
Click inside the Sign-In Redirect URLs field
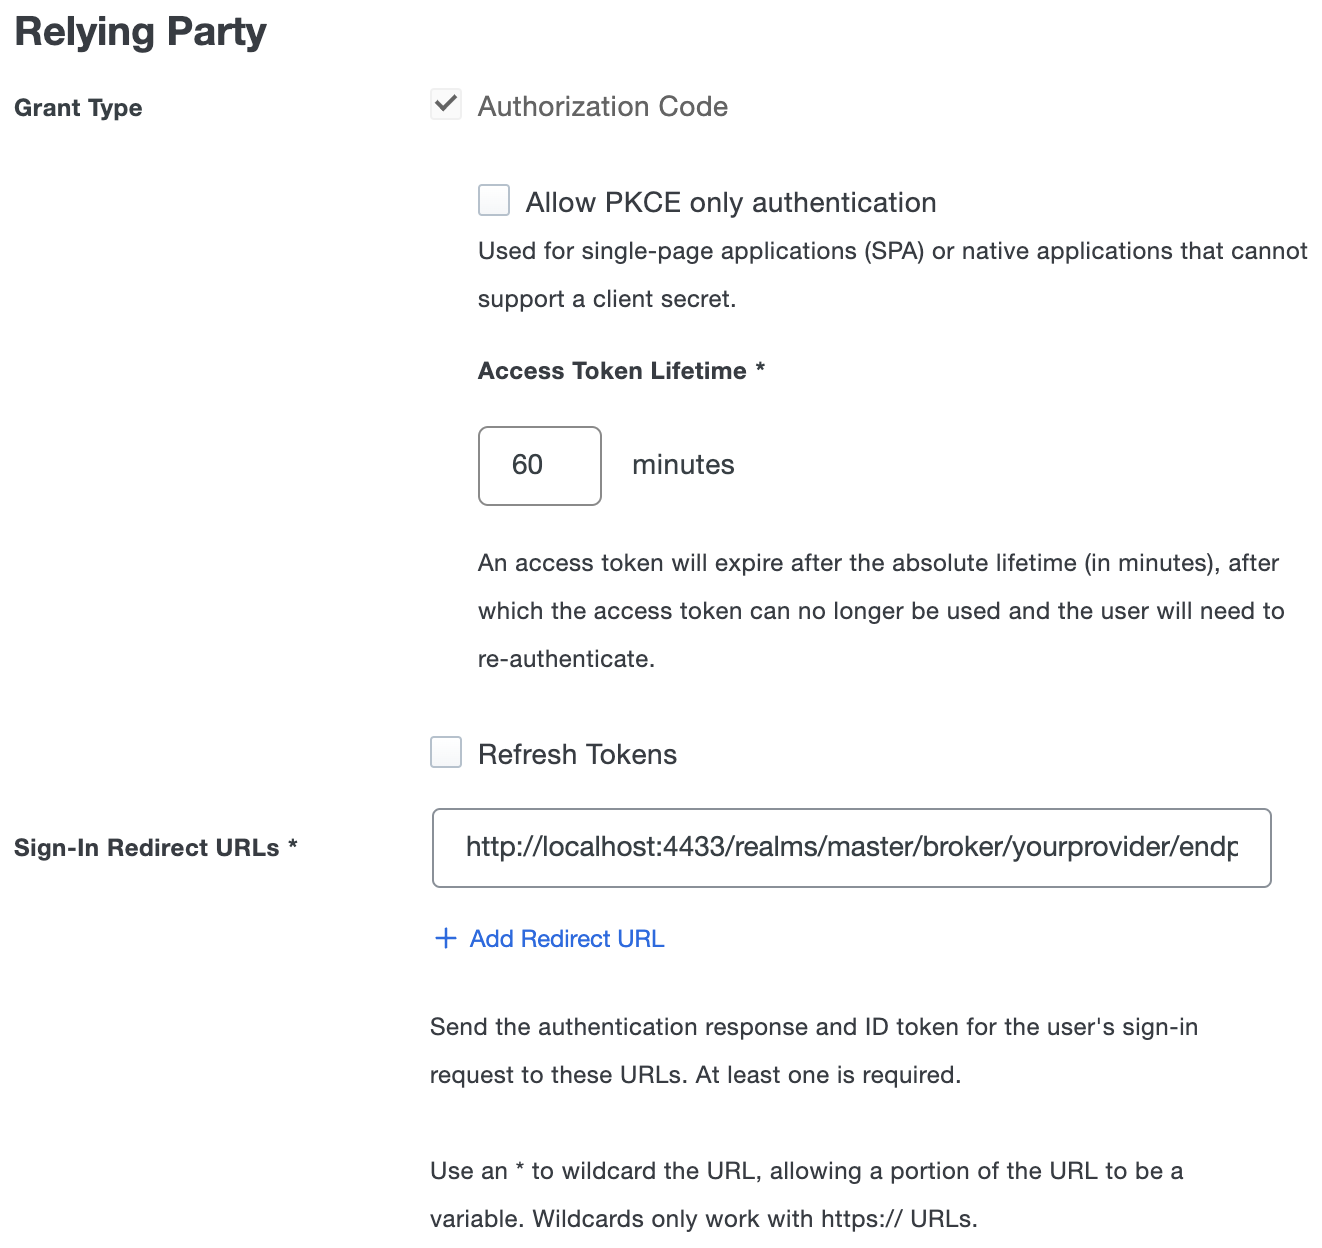pyautogui.click(x=850, y=848)
